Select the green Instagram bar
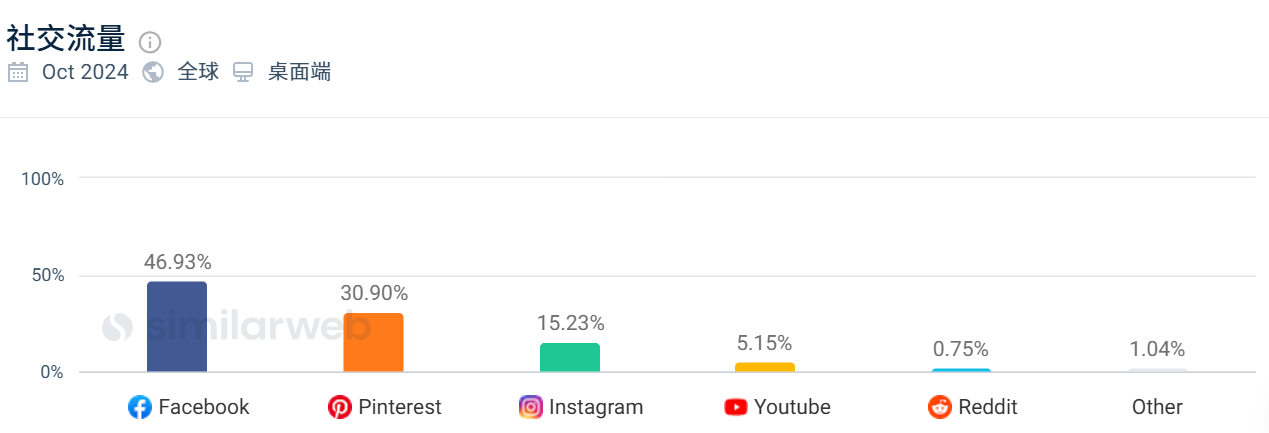The height and width of the screenshot is (433, 1269). (570, 358)
